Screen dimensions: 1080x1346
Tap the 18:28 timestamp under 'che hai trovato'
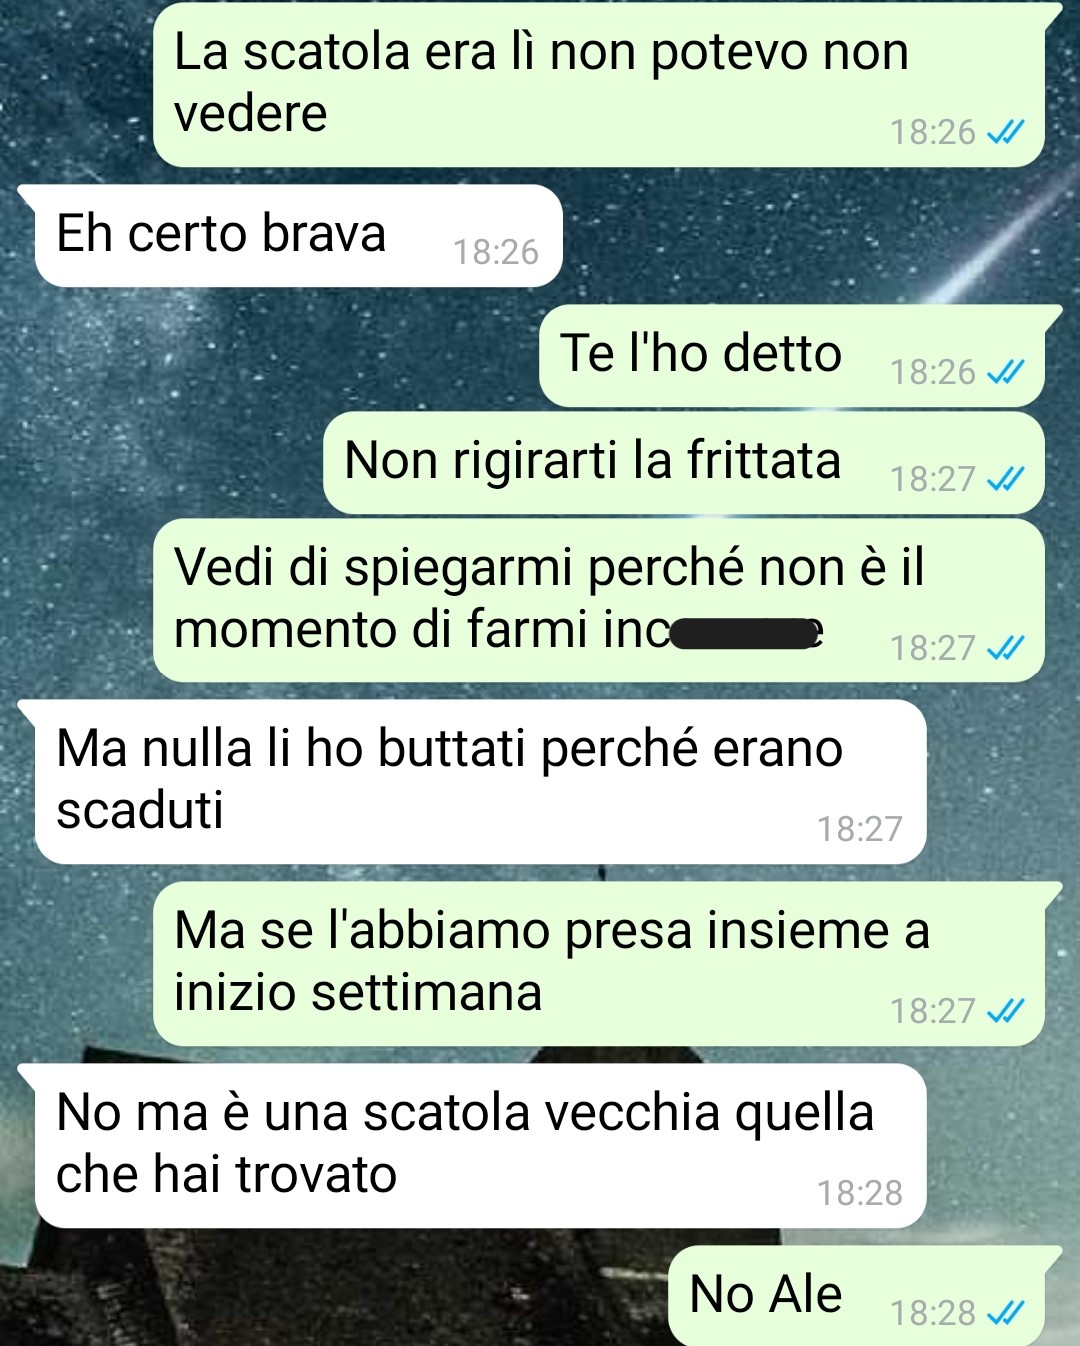coord(860,1193)
